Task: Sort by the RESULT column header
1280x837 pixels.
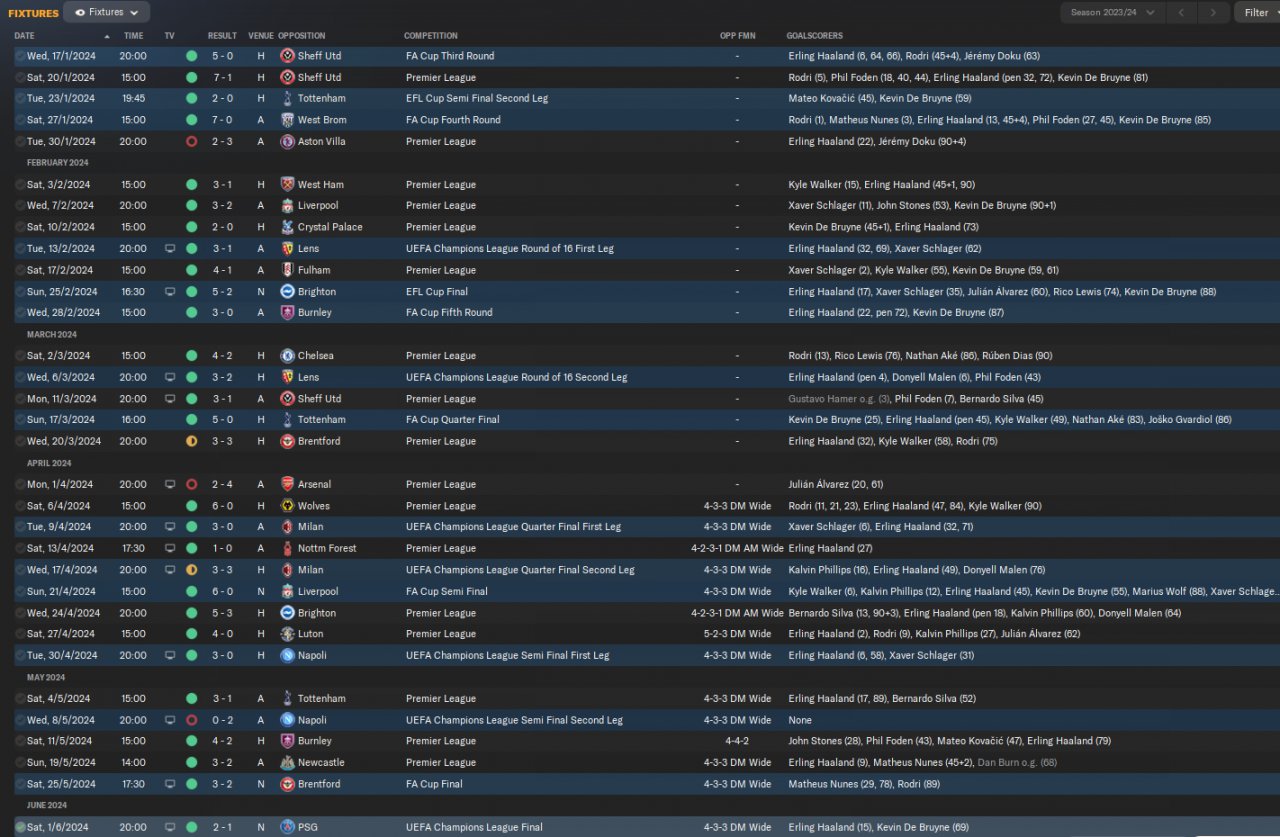Action: point(222,36)
